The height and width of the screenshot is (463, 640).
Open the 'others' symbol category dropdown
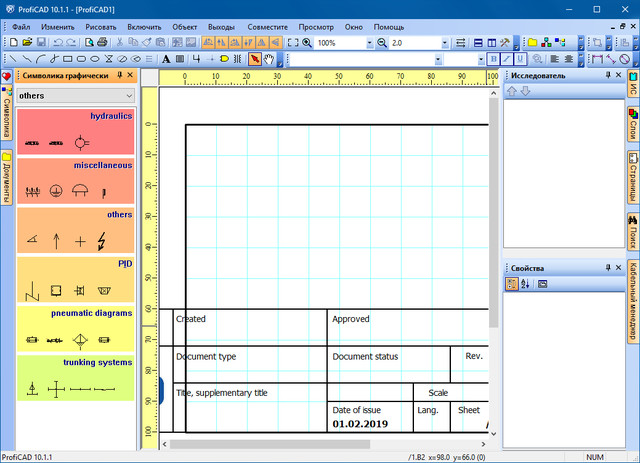(130, 95)
